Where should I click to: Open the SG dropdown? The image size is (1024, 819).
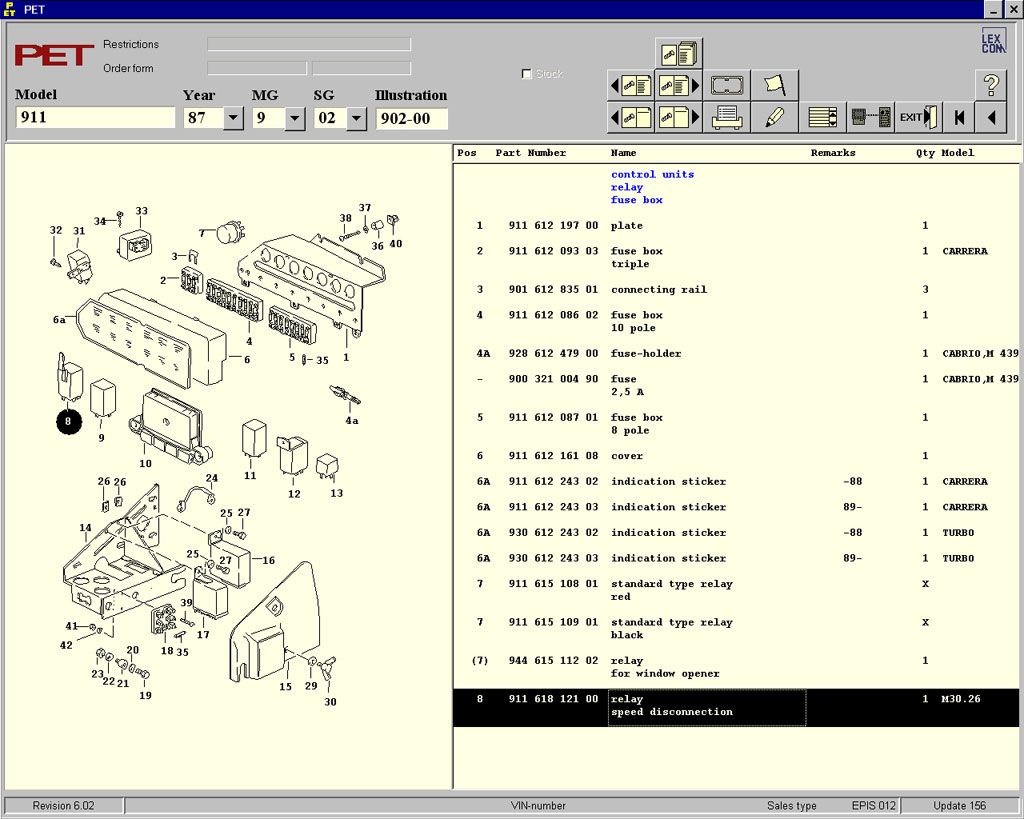pos(356,118)
